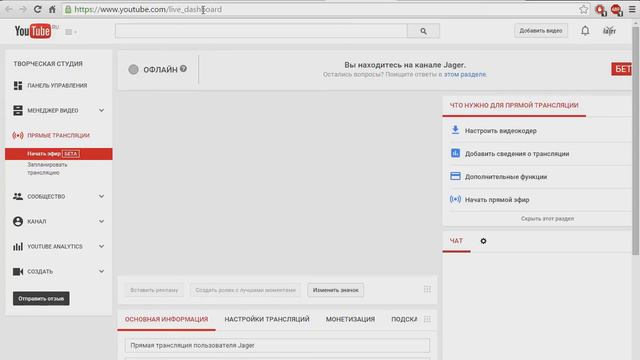Click the stream title input field
This screenshot has width=640, height=360.
coord(277,345)
